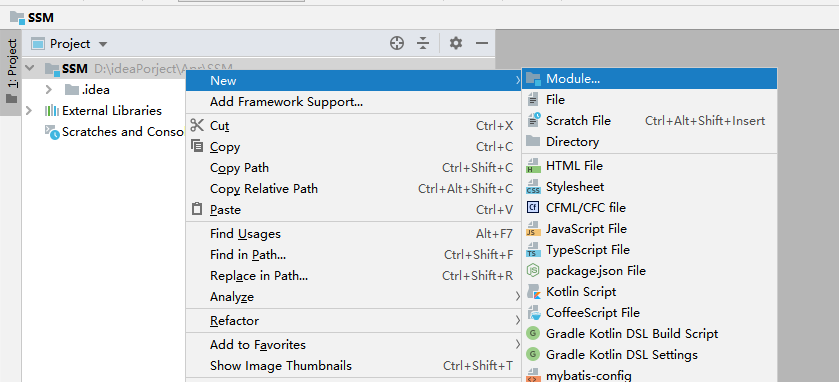
Task: Click the locate/scroll from source target icon
Action: click(x=397, y=43)
